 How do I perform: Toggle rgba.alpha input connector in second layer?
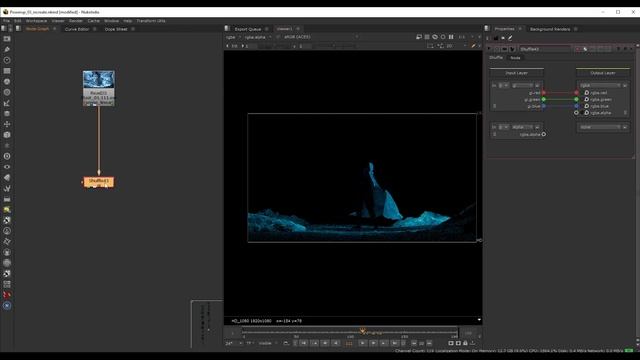[x=544, y=134]
